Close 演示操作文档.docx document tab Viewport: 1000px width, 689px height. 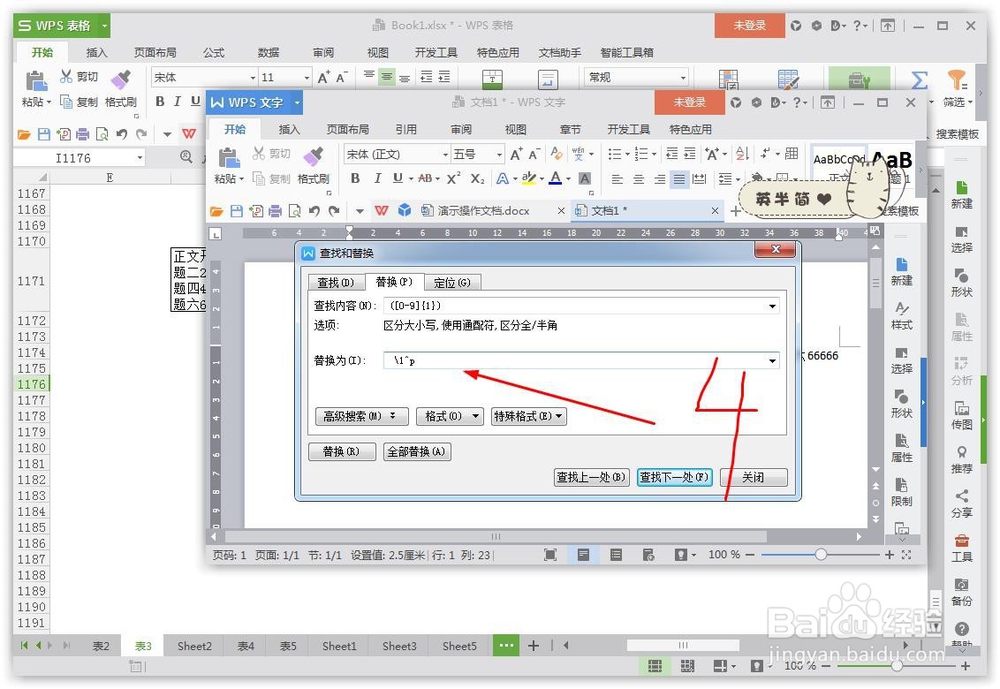click(x=561, y=211)
